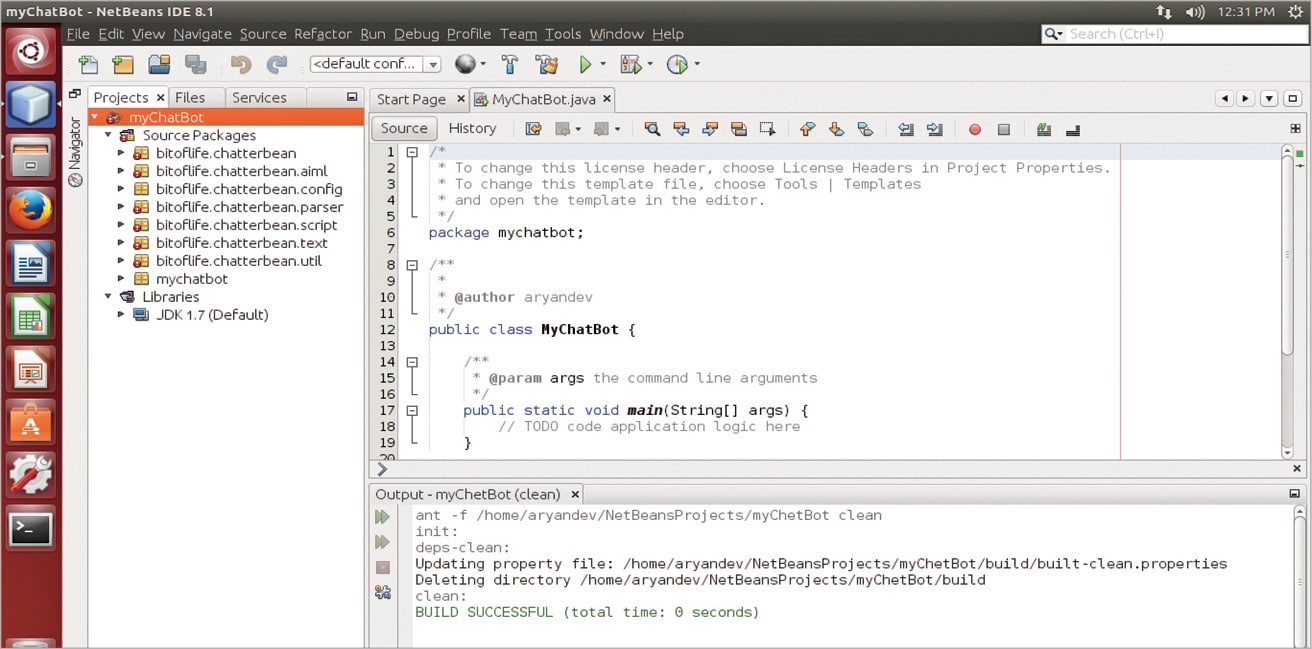The image size is (1312, 649).
Task: Expand the bitoflife.chatterbean.aiml package
Action: [122, 171]
